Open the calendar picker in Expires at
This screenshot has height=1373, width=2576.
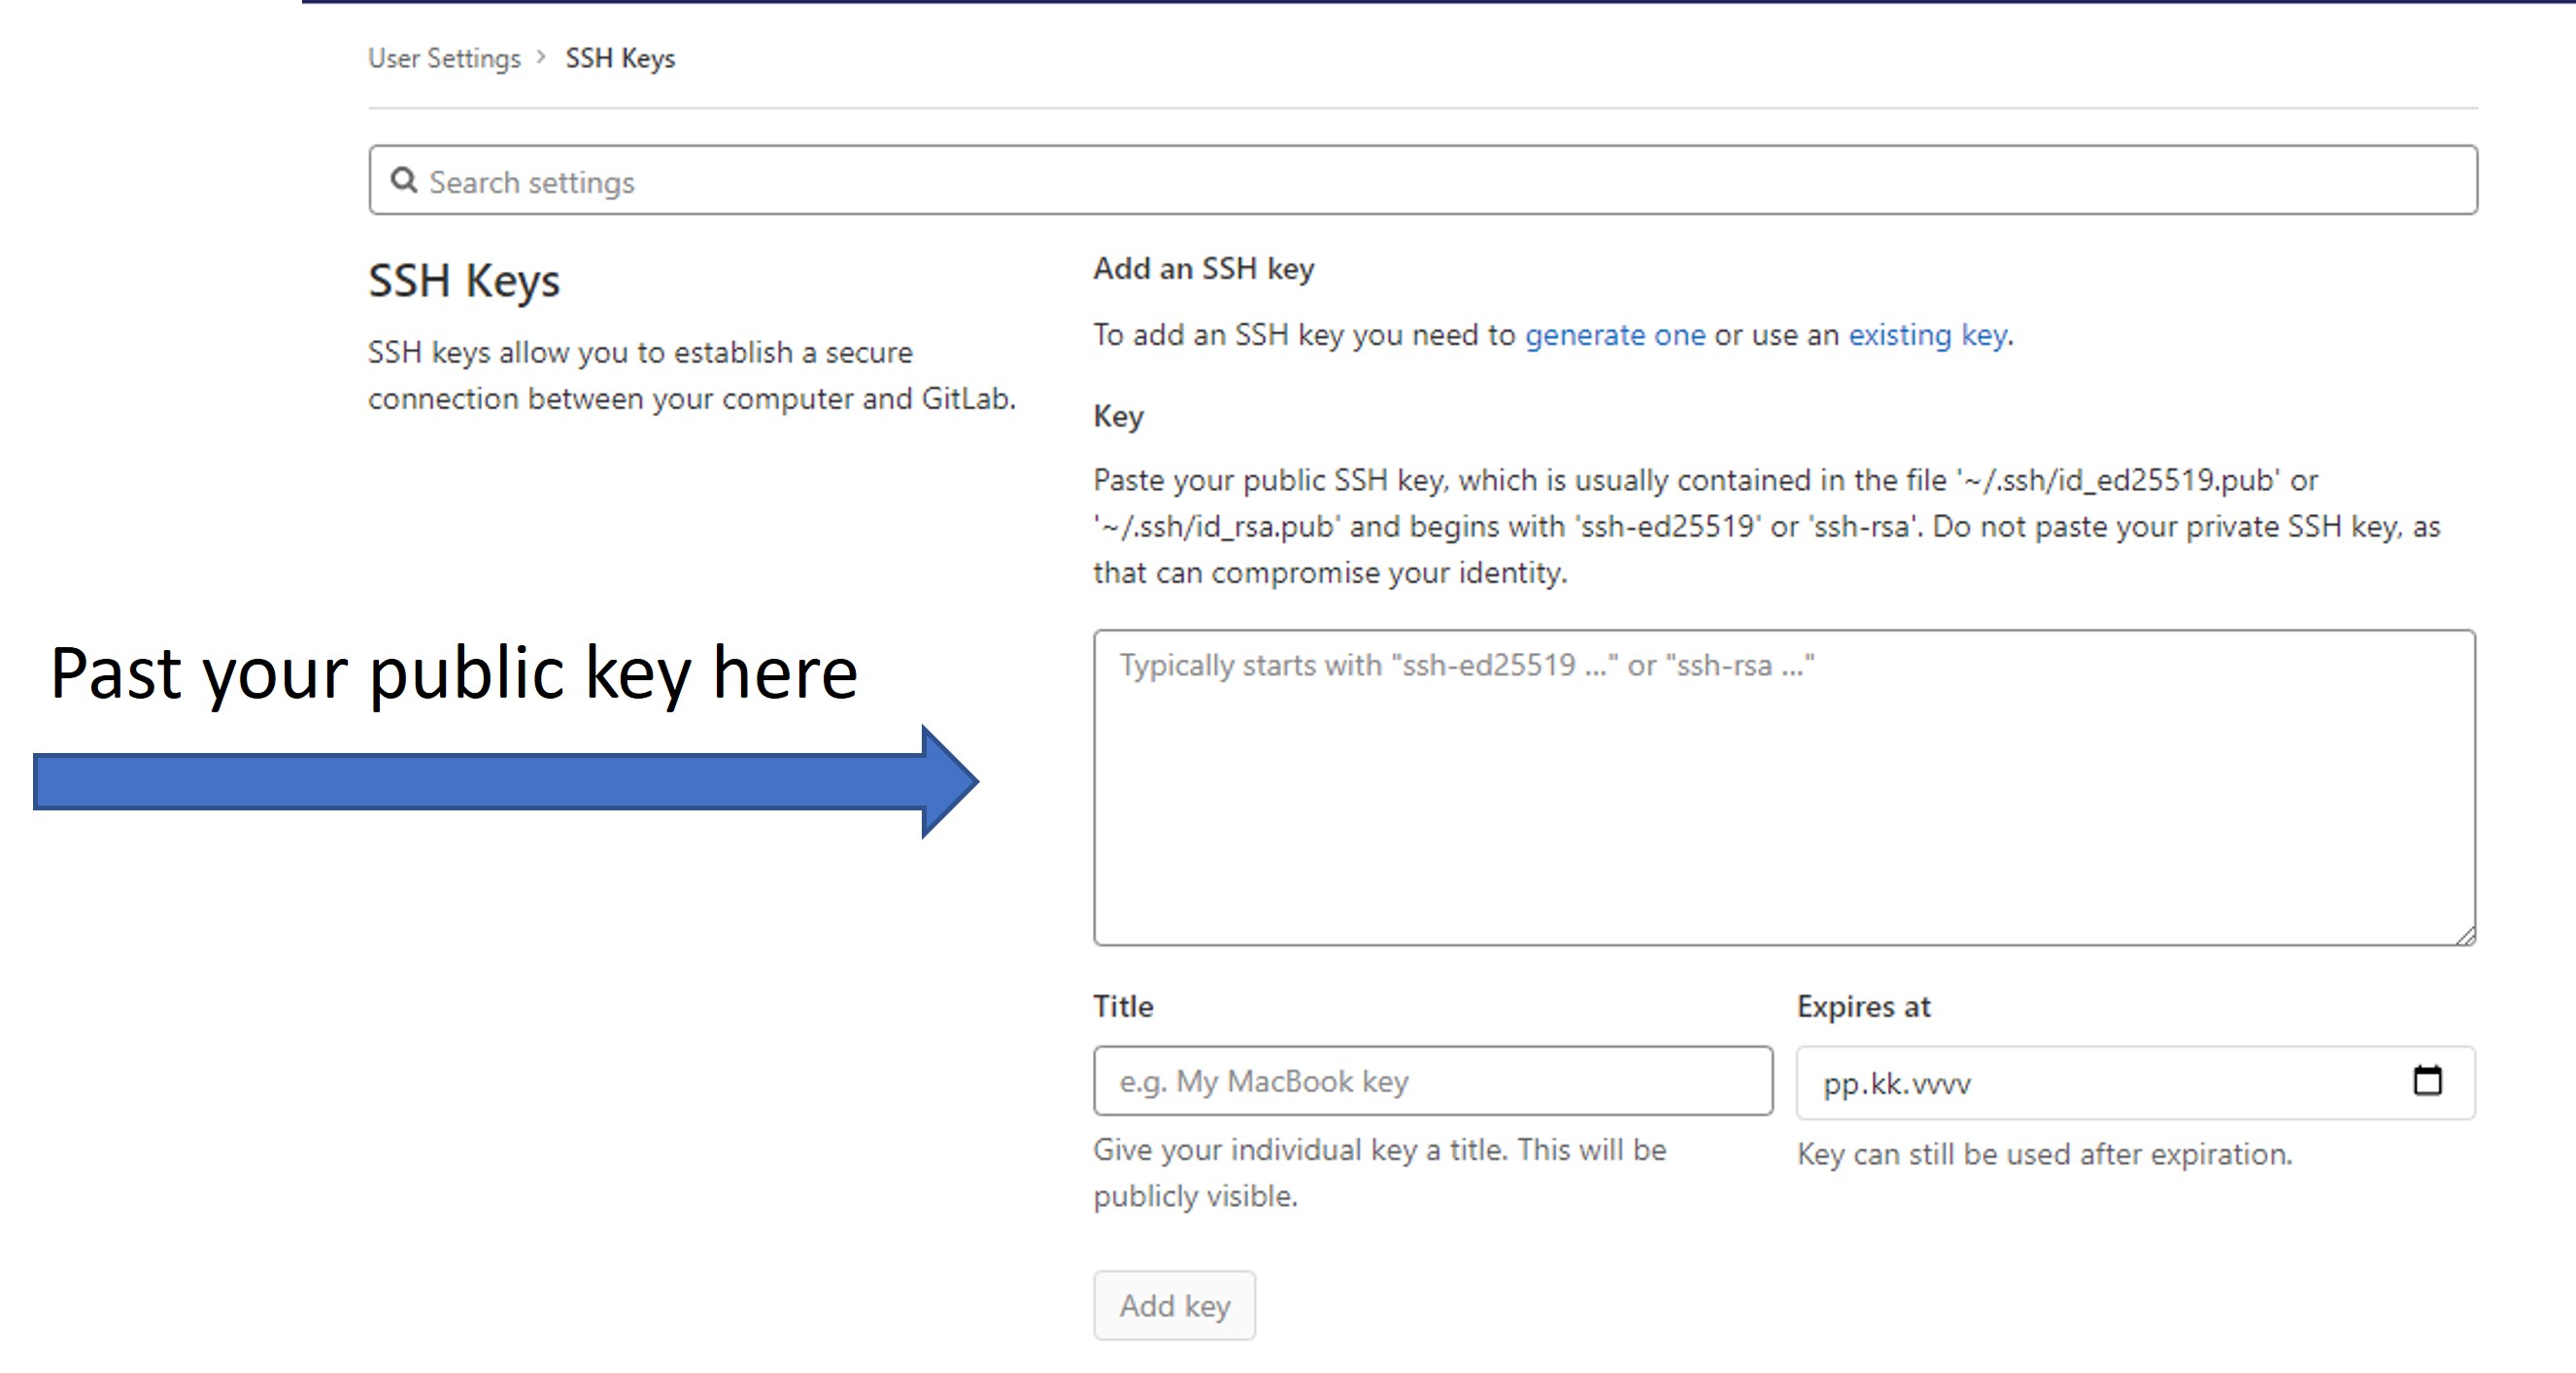(2427, 1080)
